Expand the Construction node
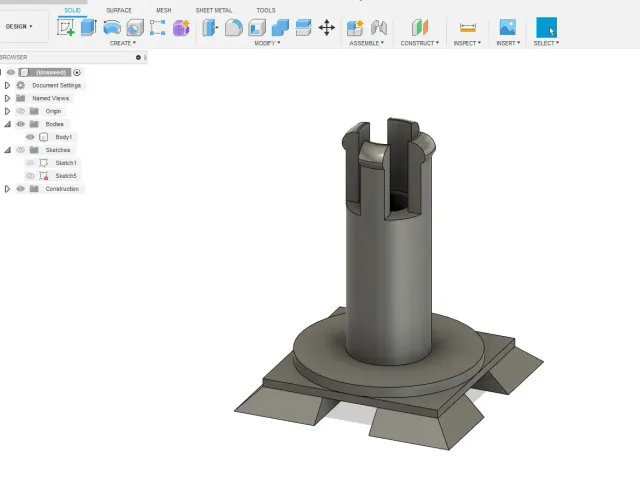Screen dimensions: 640x480 (7, 189)
